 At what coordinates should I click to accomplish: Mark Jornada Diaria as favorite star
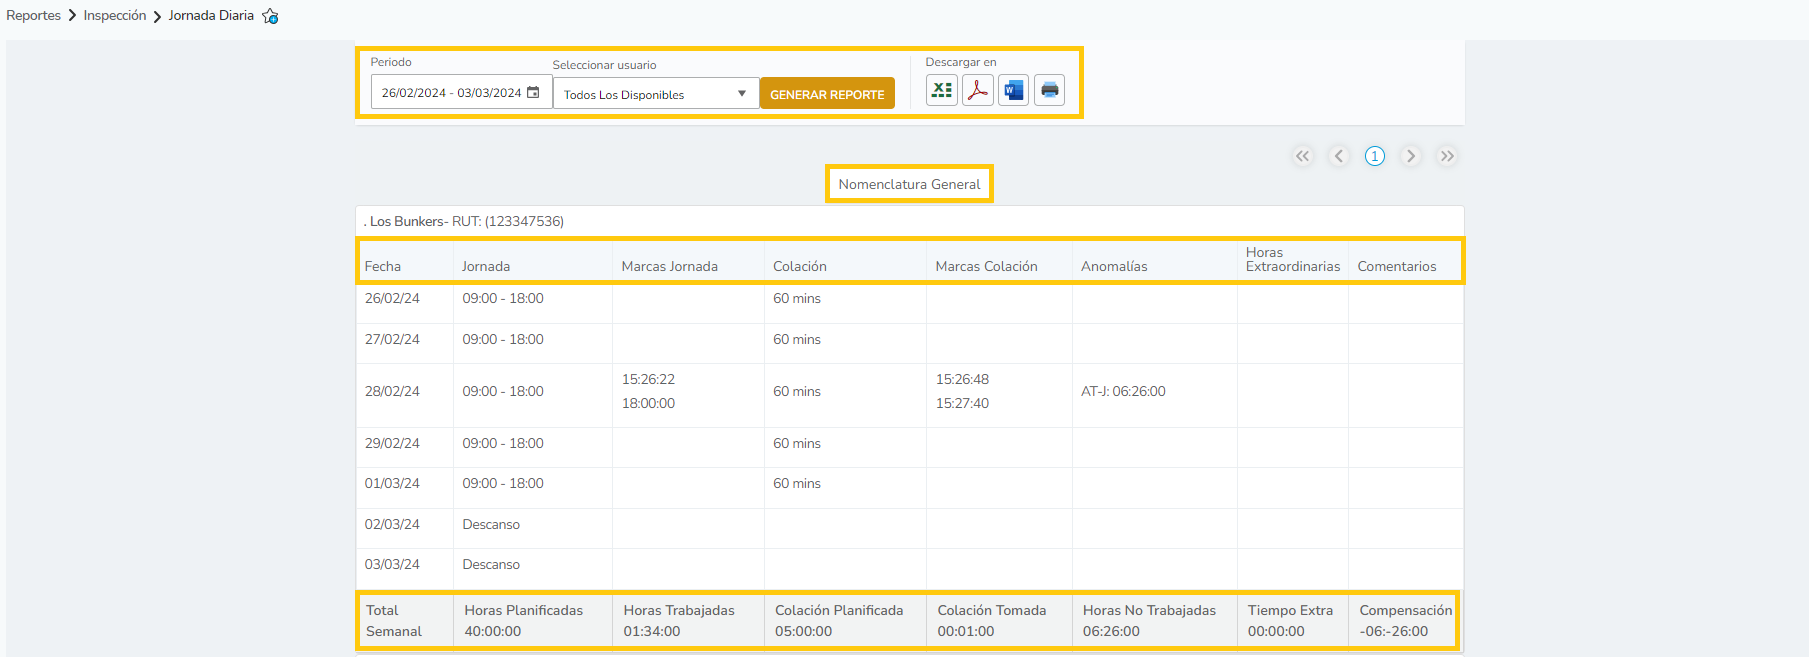click(270, 16)
